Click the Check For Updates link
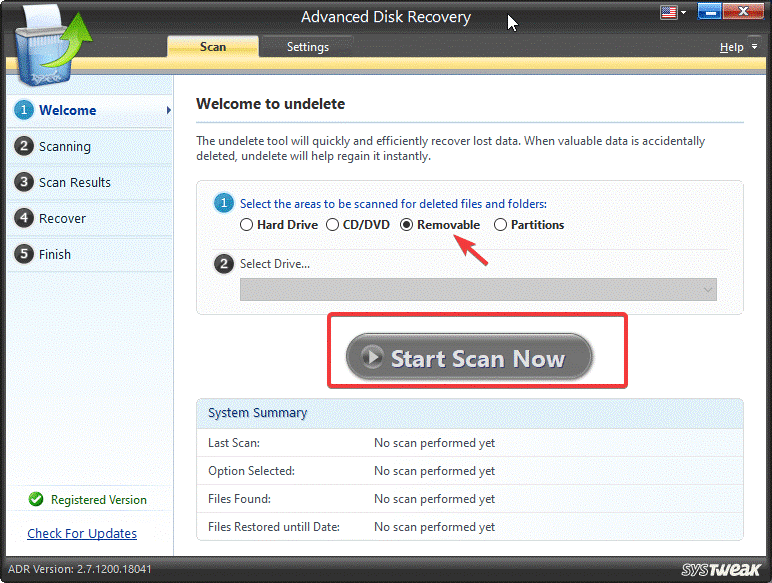This screenshot has height=583, width=772. [x=82, y=533]
